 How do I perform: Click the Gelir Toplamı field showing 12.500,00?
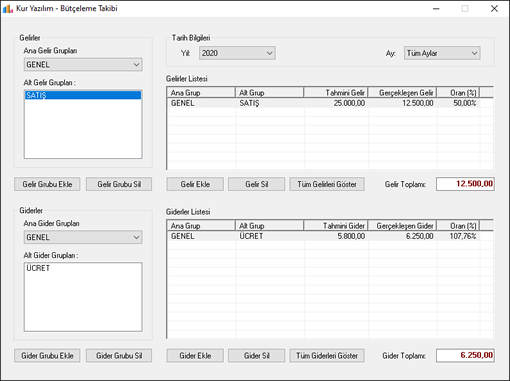465,184
